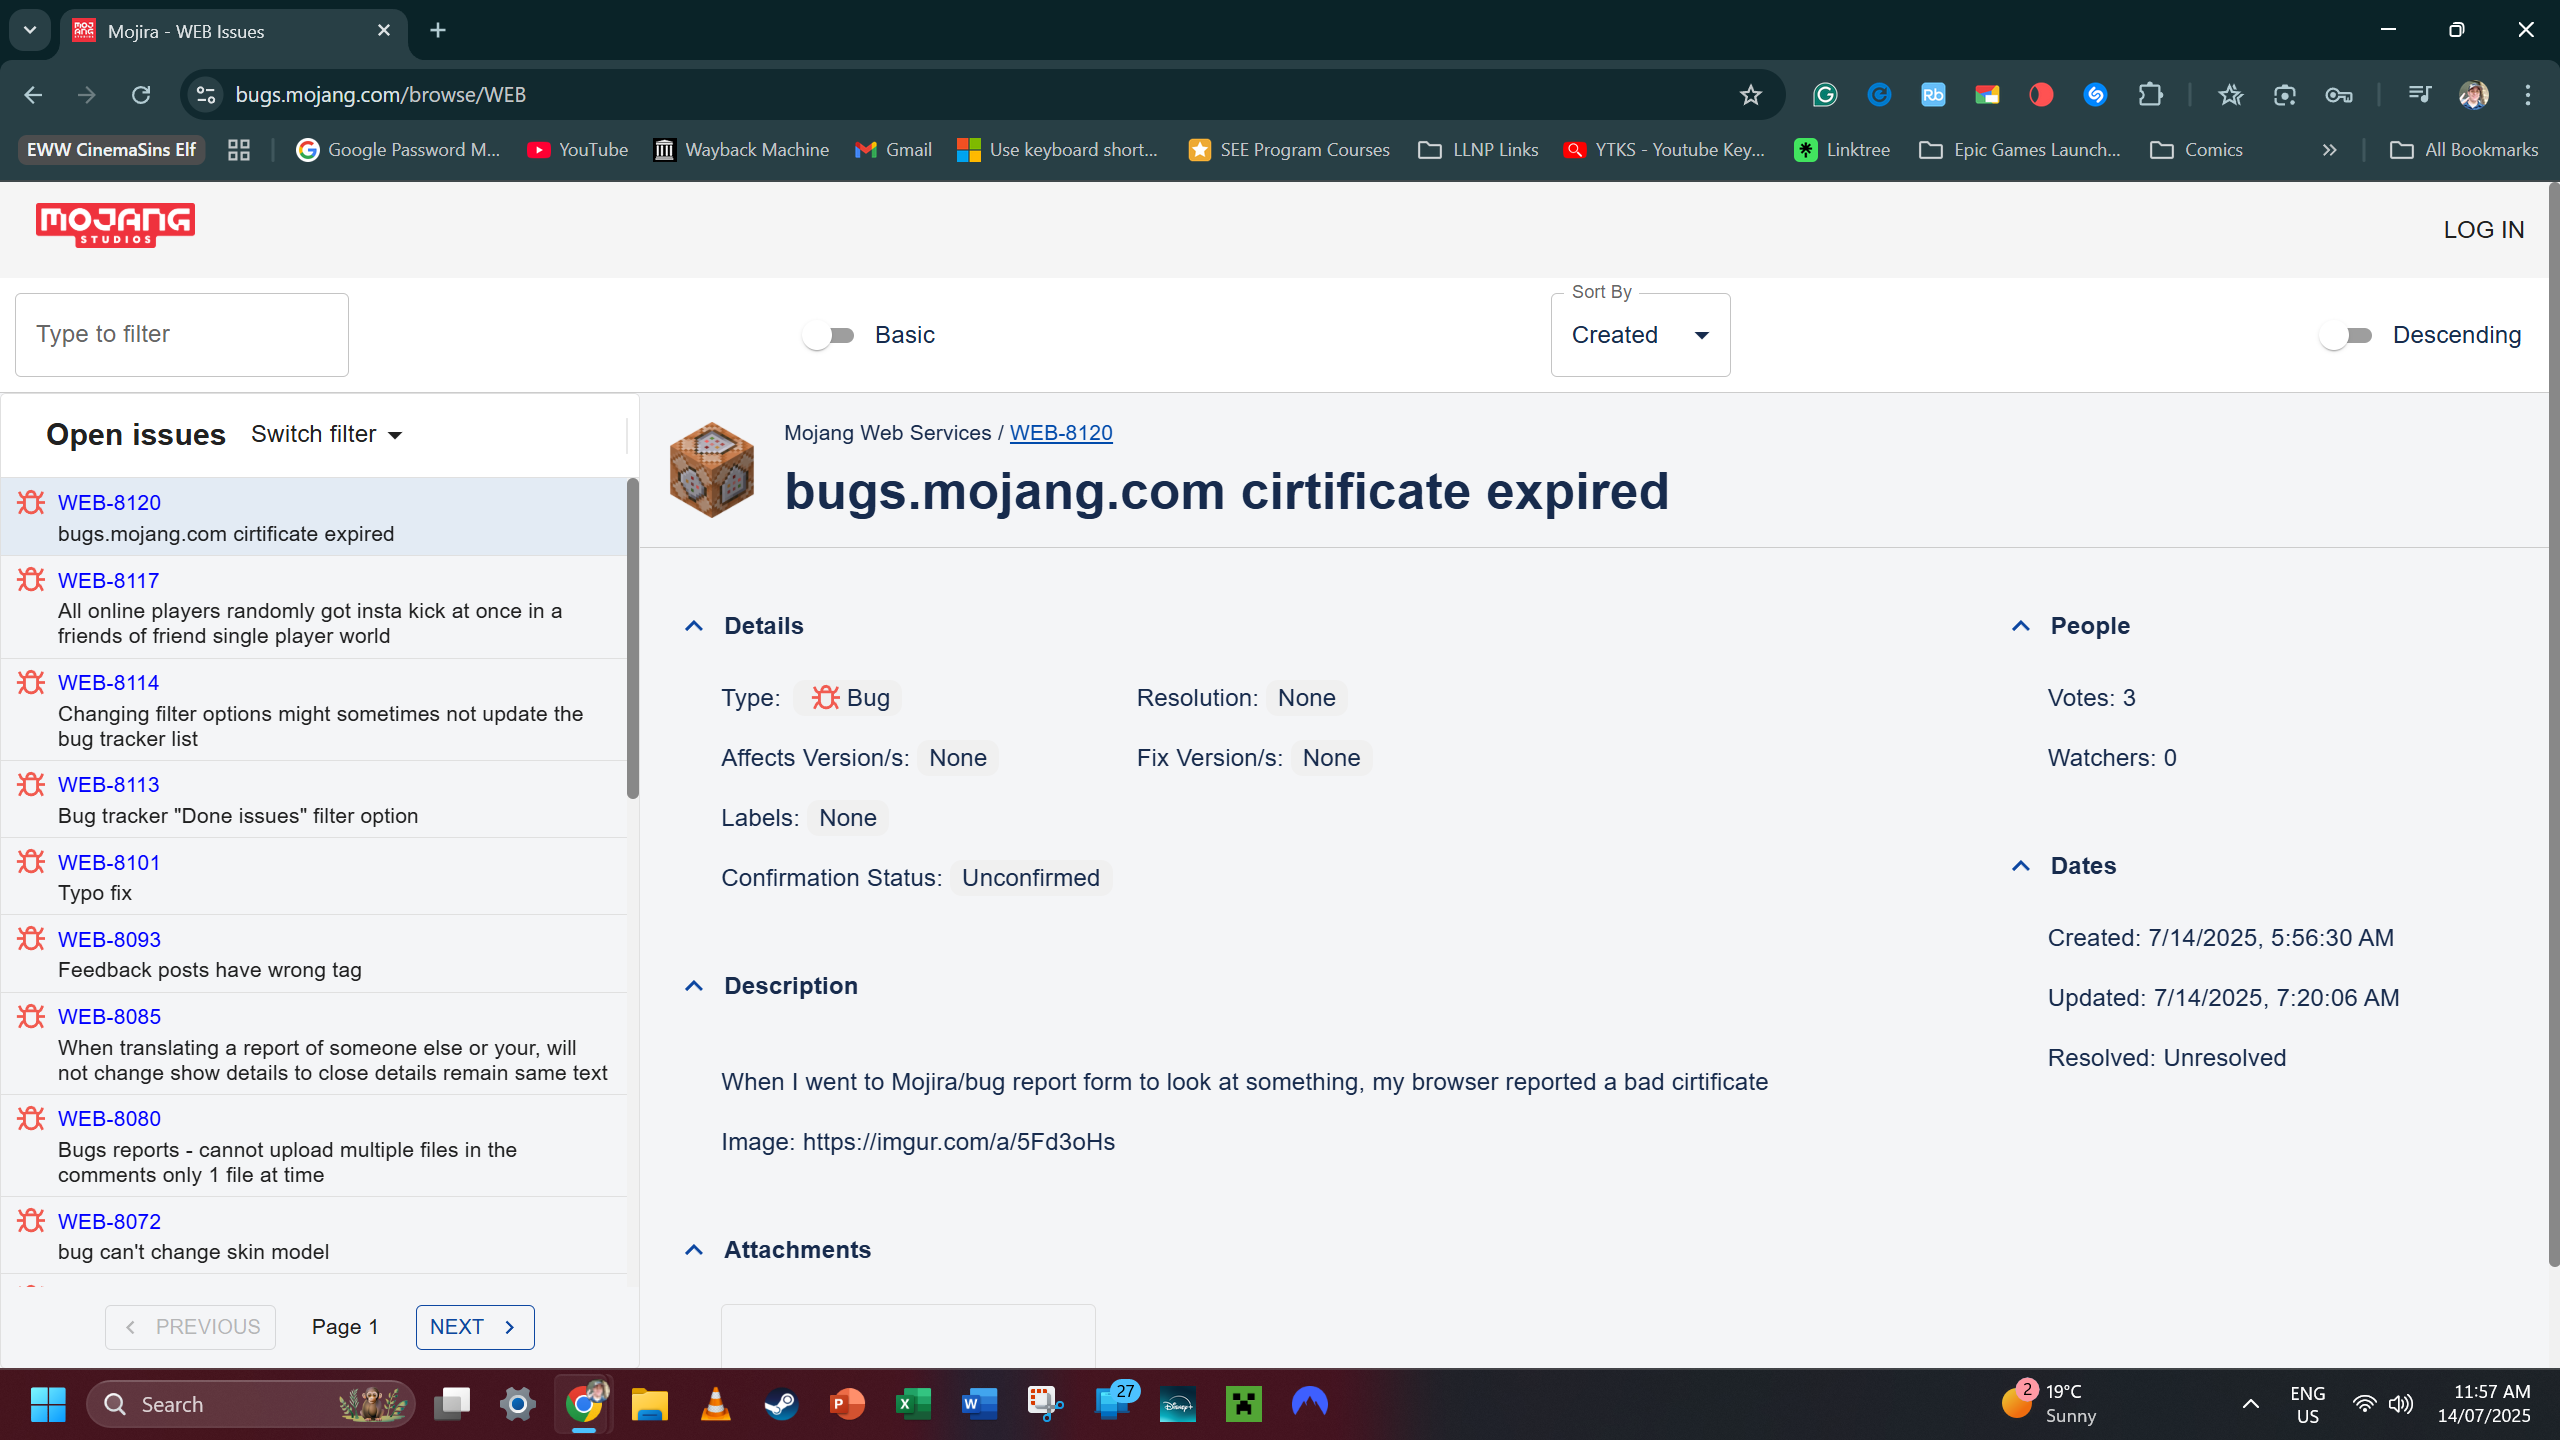The height and width of the screenshot is (1440, 2560).
Task: Open Minecraft creeper icon in taskbar
Action: coord(1243,1404)
